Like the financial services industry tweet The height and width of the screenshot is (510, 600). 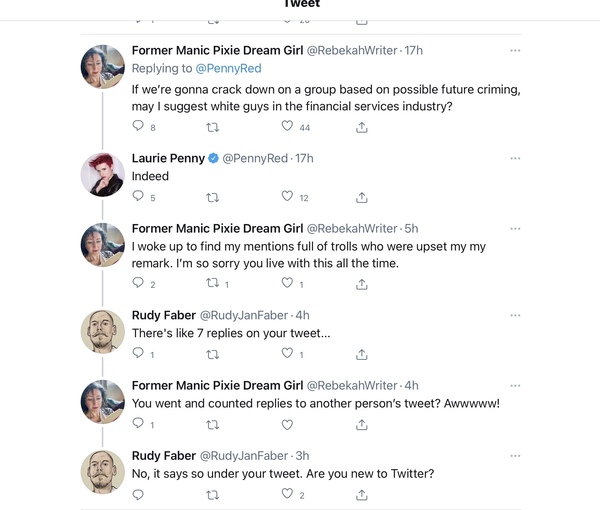coord(287,126)
